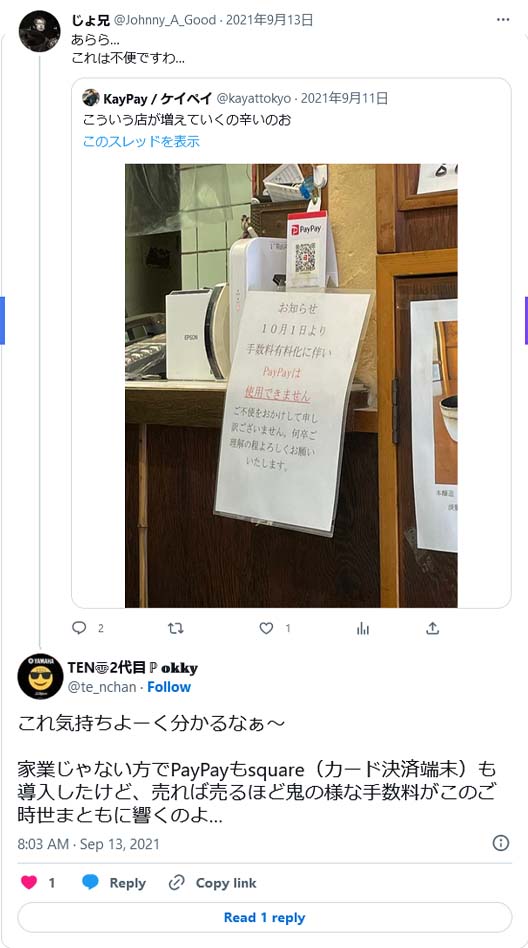The image size is (528, 948).
Task: Click the reply speech bubble icon with 2
Action: [x=79, y=628]
